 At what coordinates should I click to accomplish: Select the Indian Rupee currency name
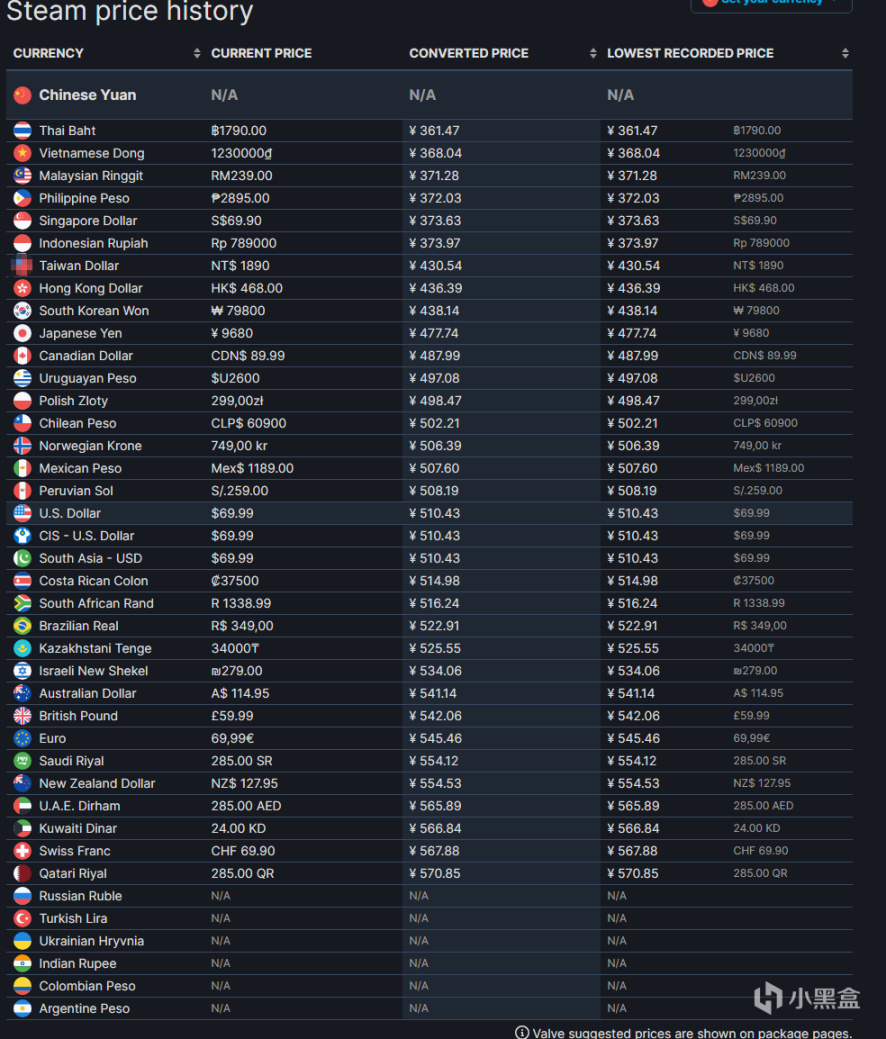click(78, 964)
